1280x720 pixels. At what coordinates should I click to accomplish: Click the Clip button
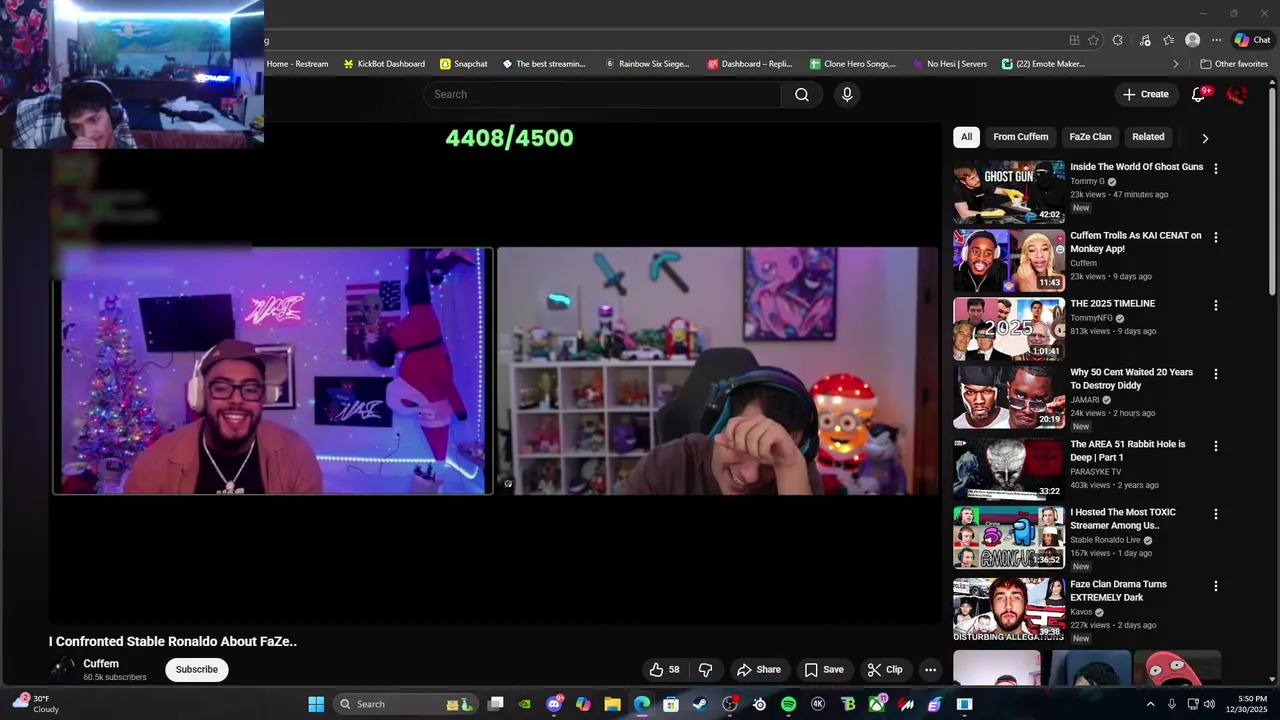(884, 670)
